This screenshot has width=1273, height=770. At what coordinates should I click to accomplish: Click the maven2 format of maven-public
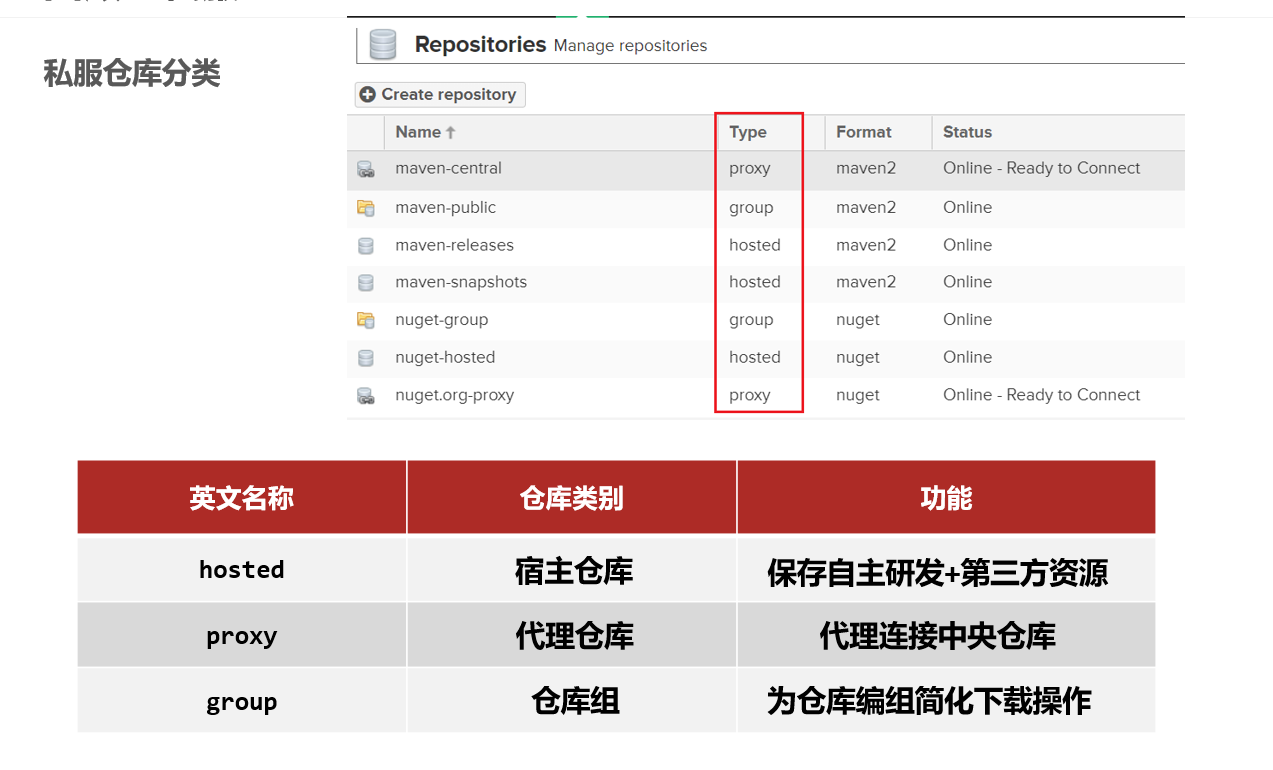(866, 207)
